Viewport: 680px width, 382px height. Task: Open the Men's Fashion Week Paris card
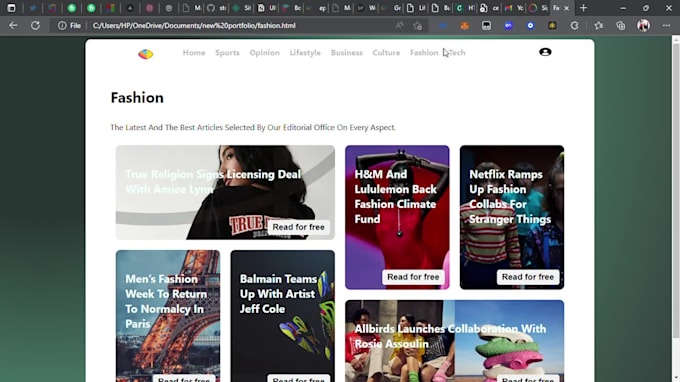pos(168,316)
